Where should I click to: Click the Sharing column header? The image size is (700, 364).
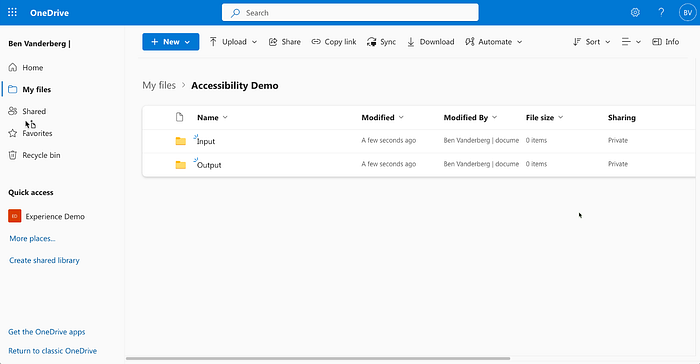pyautogui.click(x=621, y=117)
